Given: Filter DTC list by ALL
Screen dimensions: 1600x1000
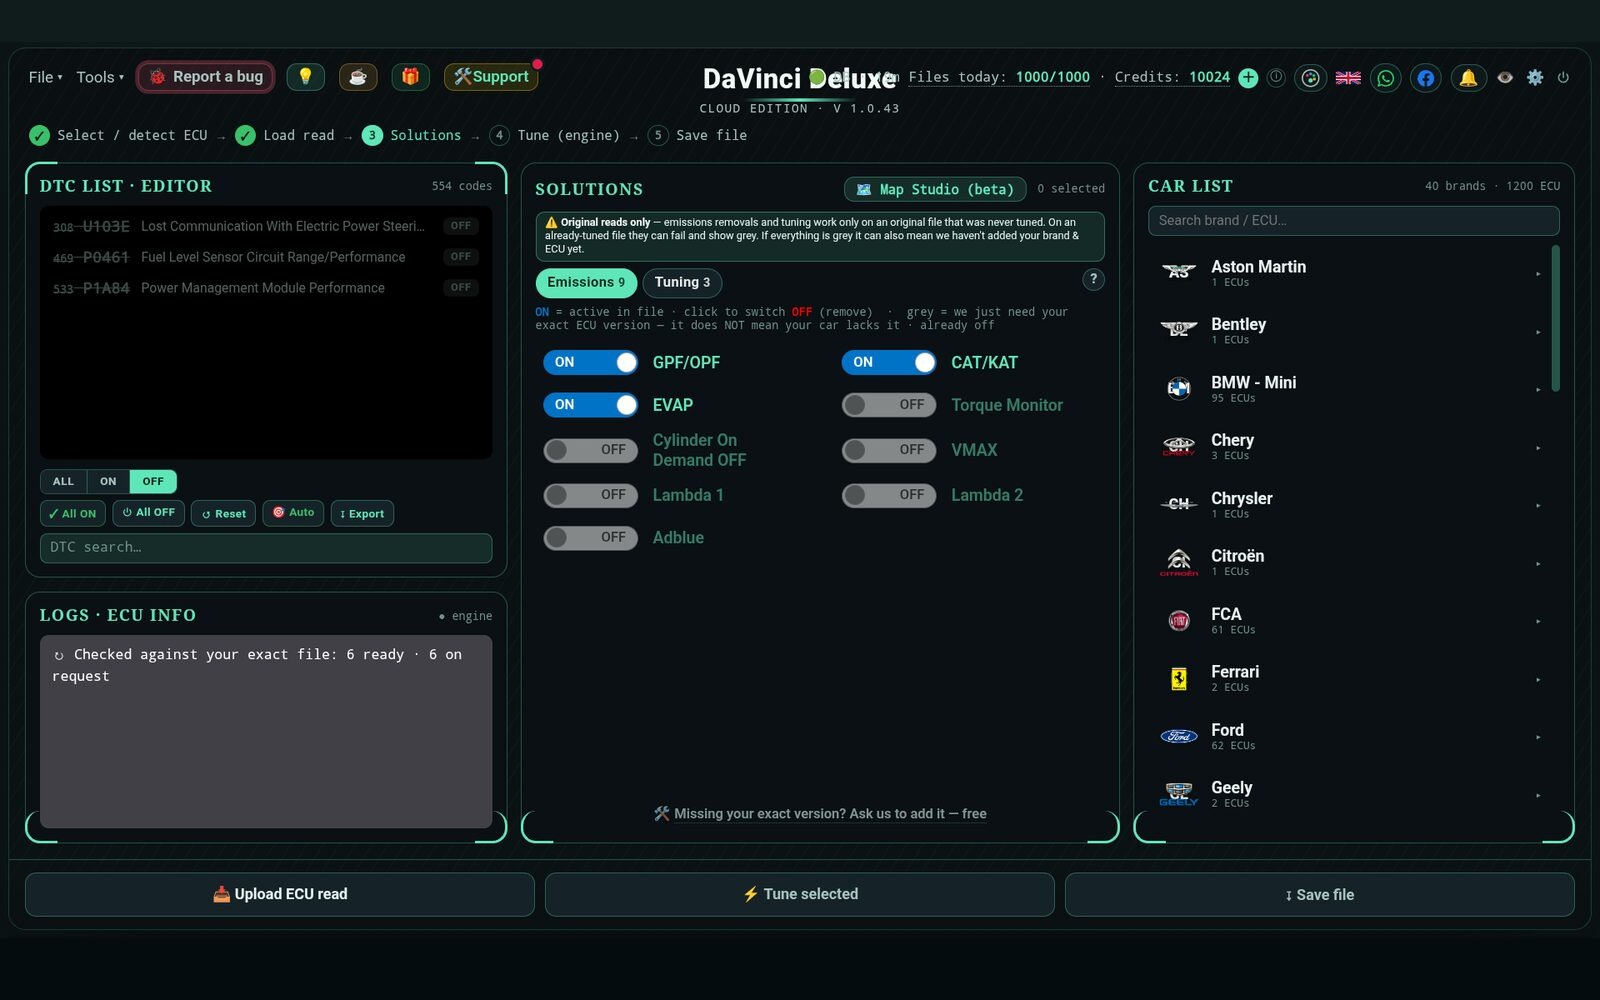Looking at the screenshot, I should click(63, 482).
